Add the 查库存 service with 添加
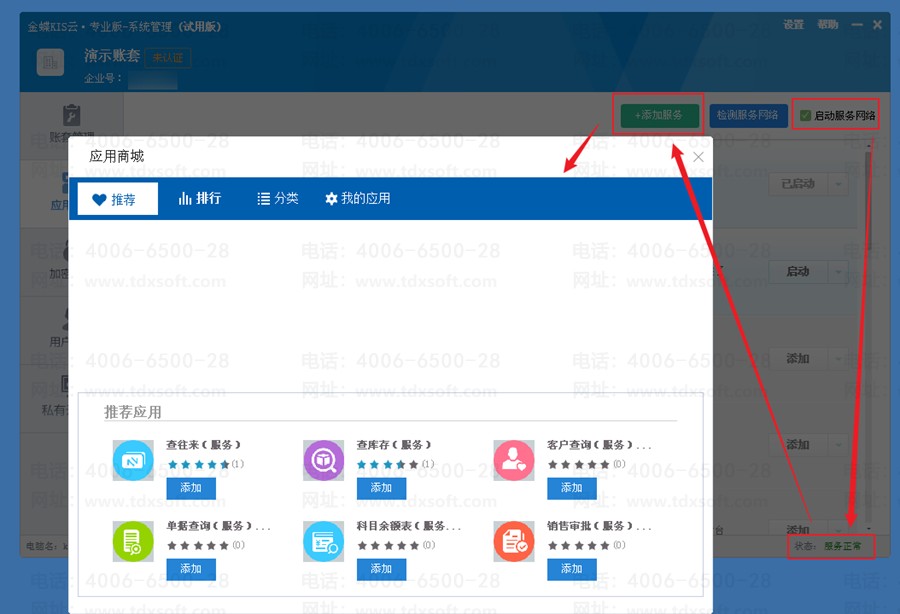Viewport: 900px width, 614px height. click(x=381, y=488)
